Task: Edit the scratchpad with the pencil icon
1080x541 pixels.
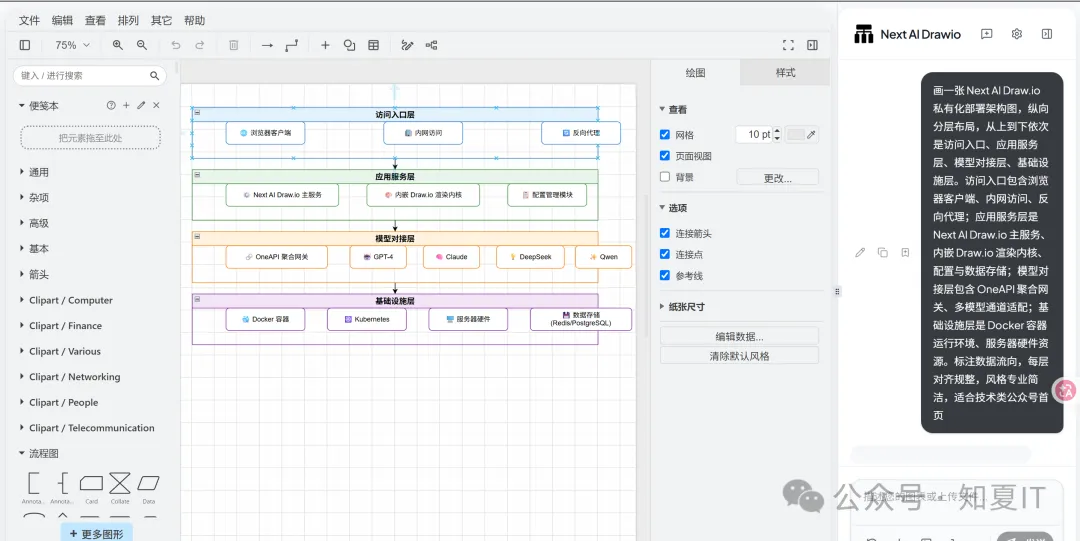Action: pos(141,105)
